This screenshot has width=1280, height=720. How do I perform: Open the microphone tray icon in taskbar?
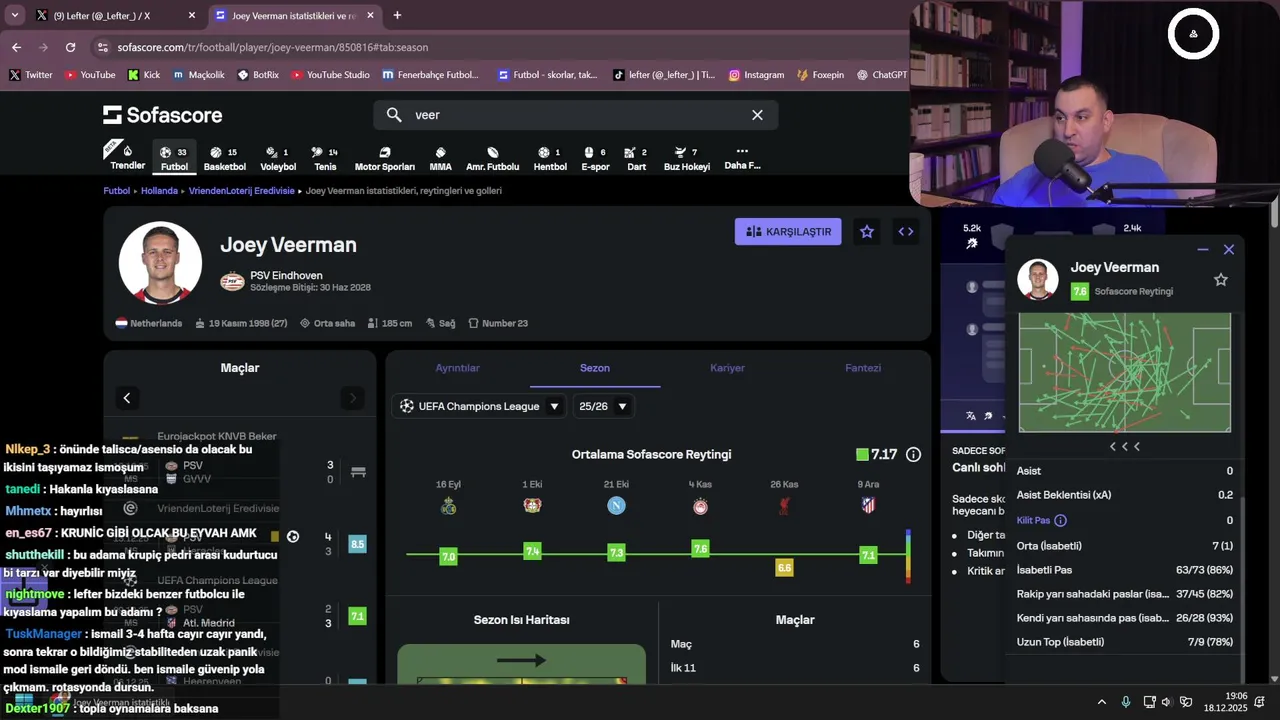1126,702
